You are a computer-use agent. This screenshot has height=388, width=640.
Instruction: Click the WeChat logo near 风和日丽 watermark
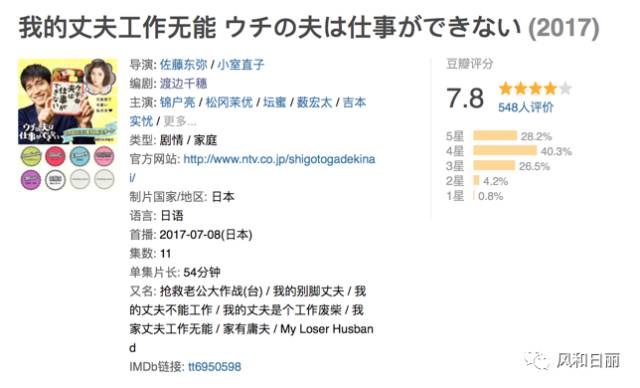tap(538, 360)
